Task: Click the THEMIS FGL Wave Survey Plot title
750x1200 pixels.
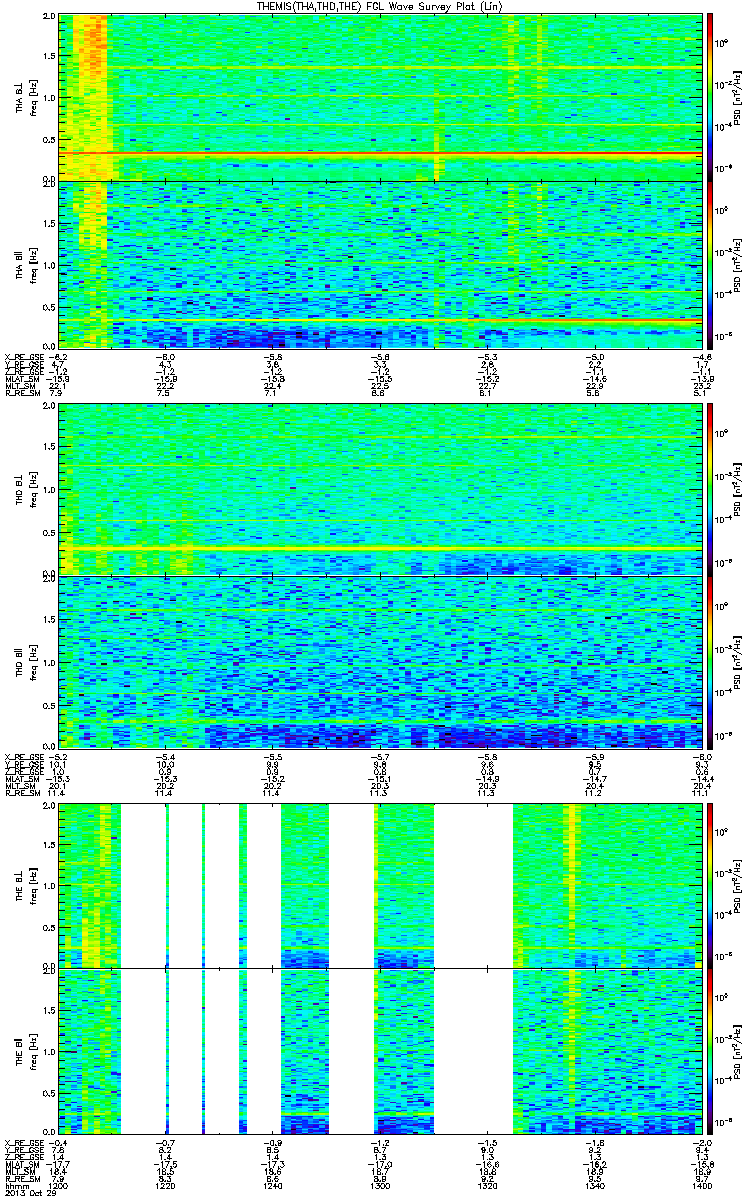Action: pos(378,6)
